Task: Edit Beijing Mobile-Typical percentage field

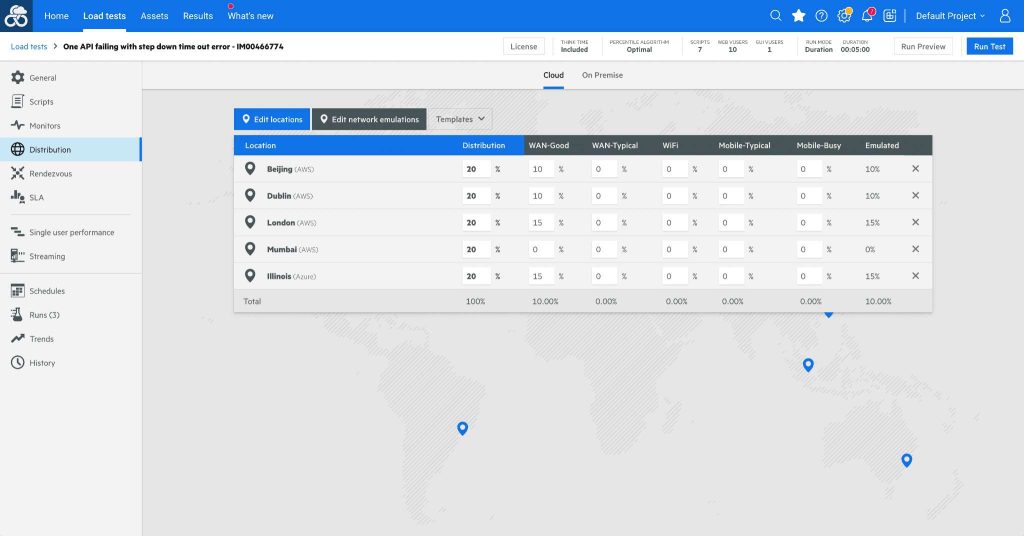Action: [x=731, y=168]
